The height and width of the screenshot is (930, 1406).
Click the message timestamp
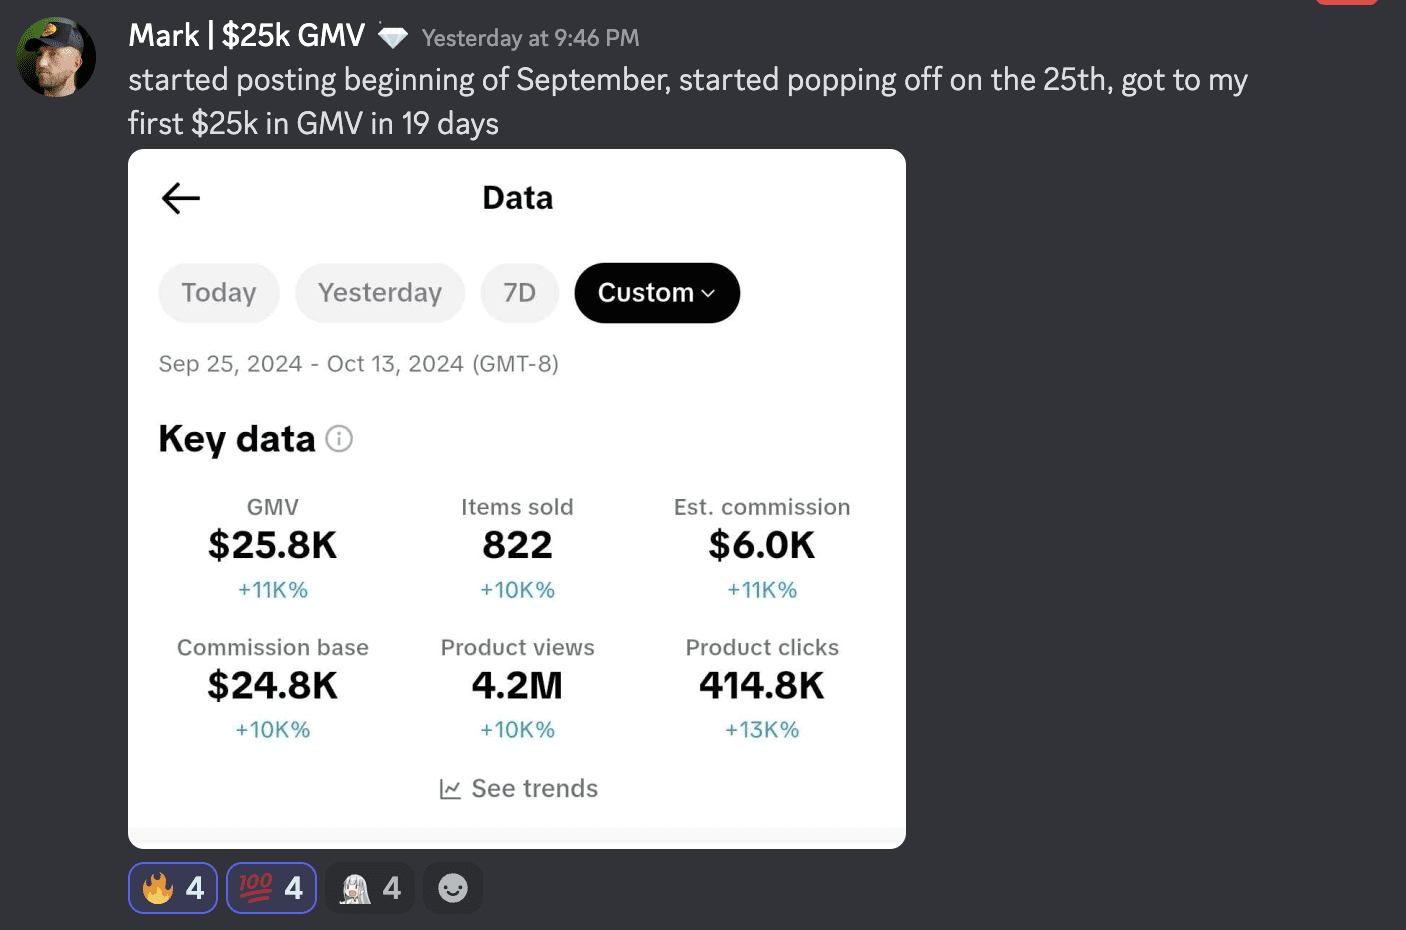(530, 38)
